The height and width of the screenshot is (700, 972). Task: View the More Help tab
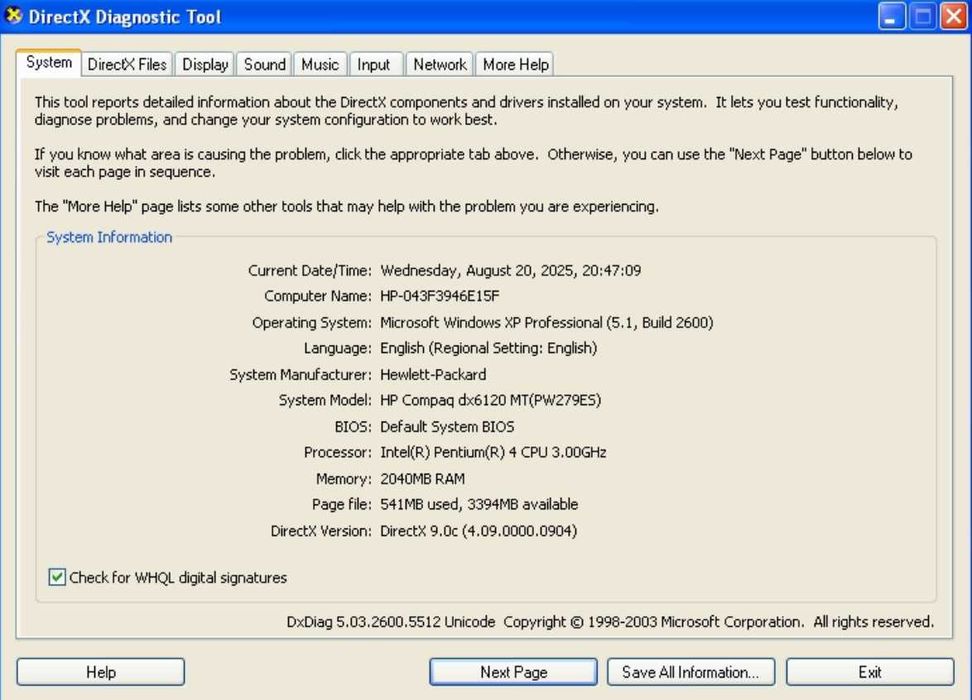515,64
